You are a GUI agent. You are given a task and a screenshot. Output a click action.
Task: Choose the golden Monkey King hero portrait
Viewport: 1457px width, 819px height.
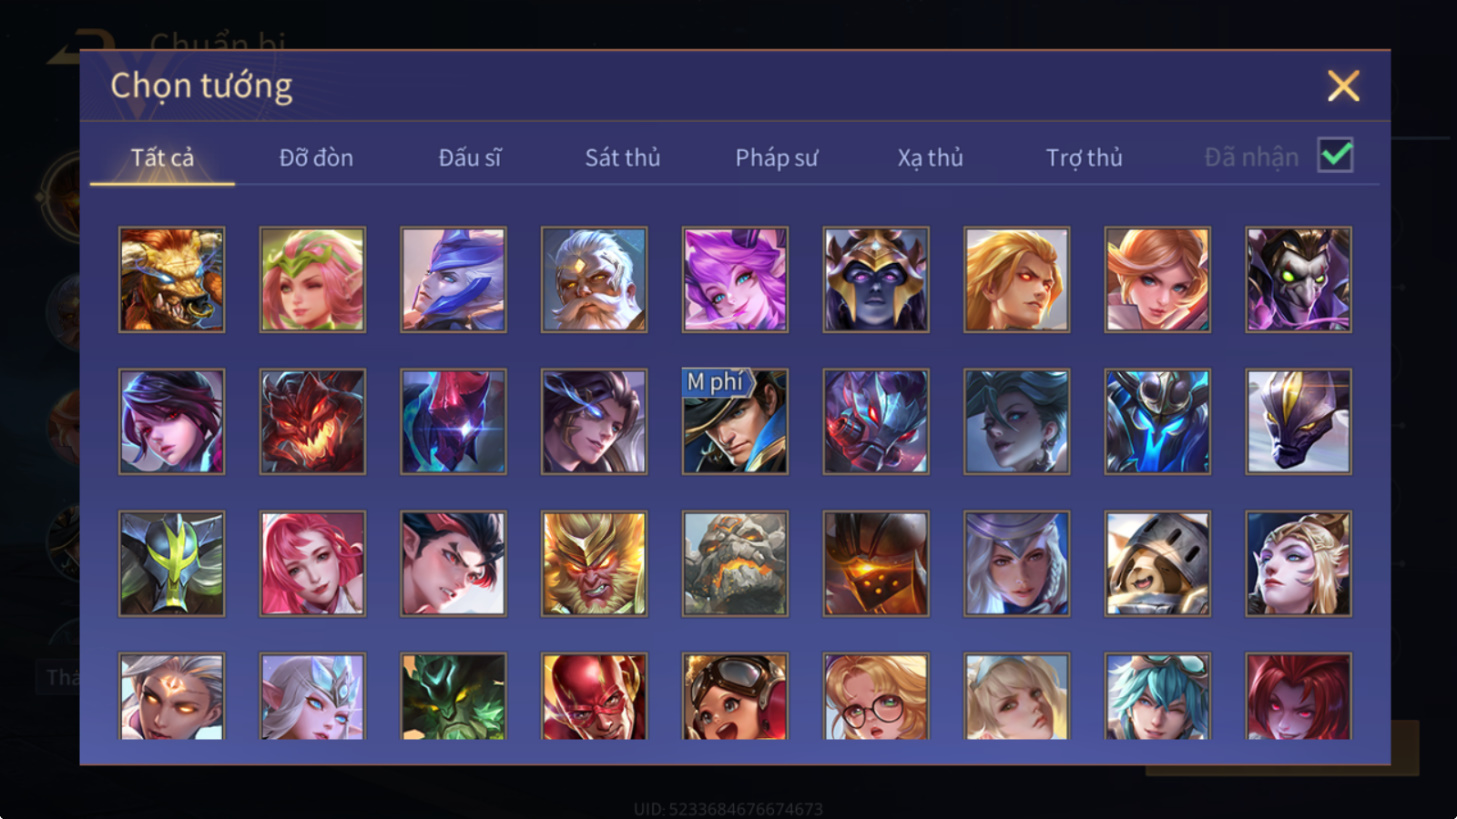[594, 563]
